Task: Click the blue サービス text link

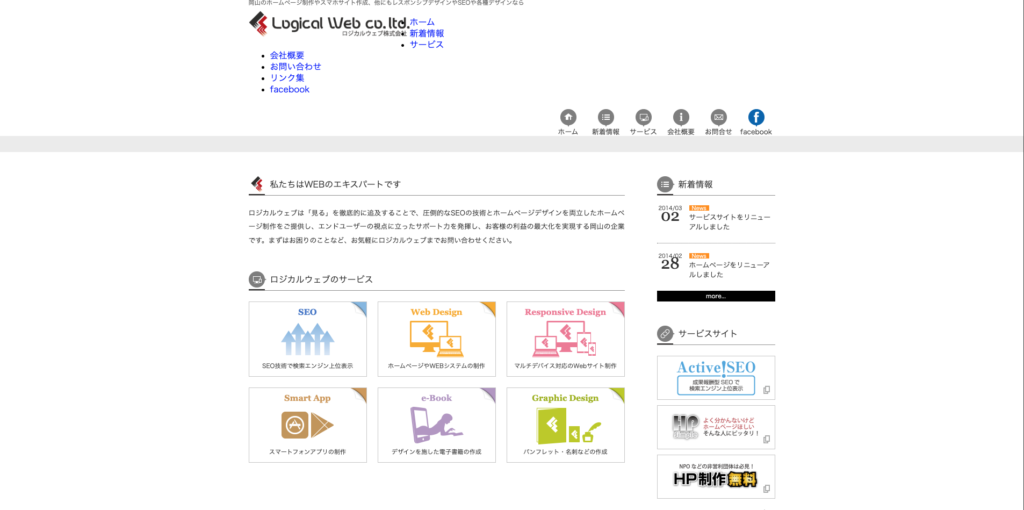Action: tap(426, 44)
